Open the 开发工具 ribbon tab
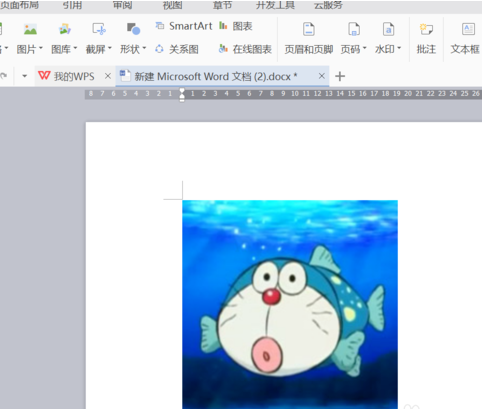 tap(275, 5)
